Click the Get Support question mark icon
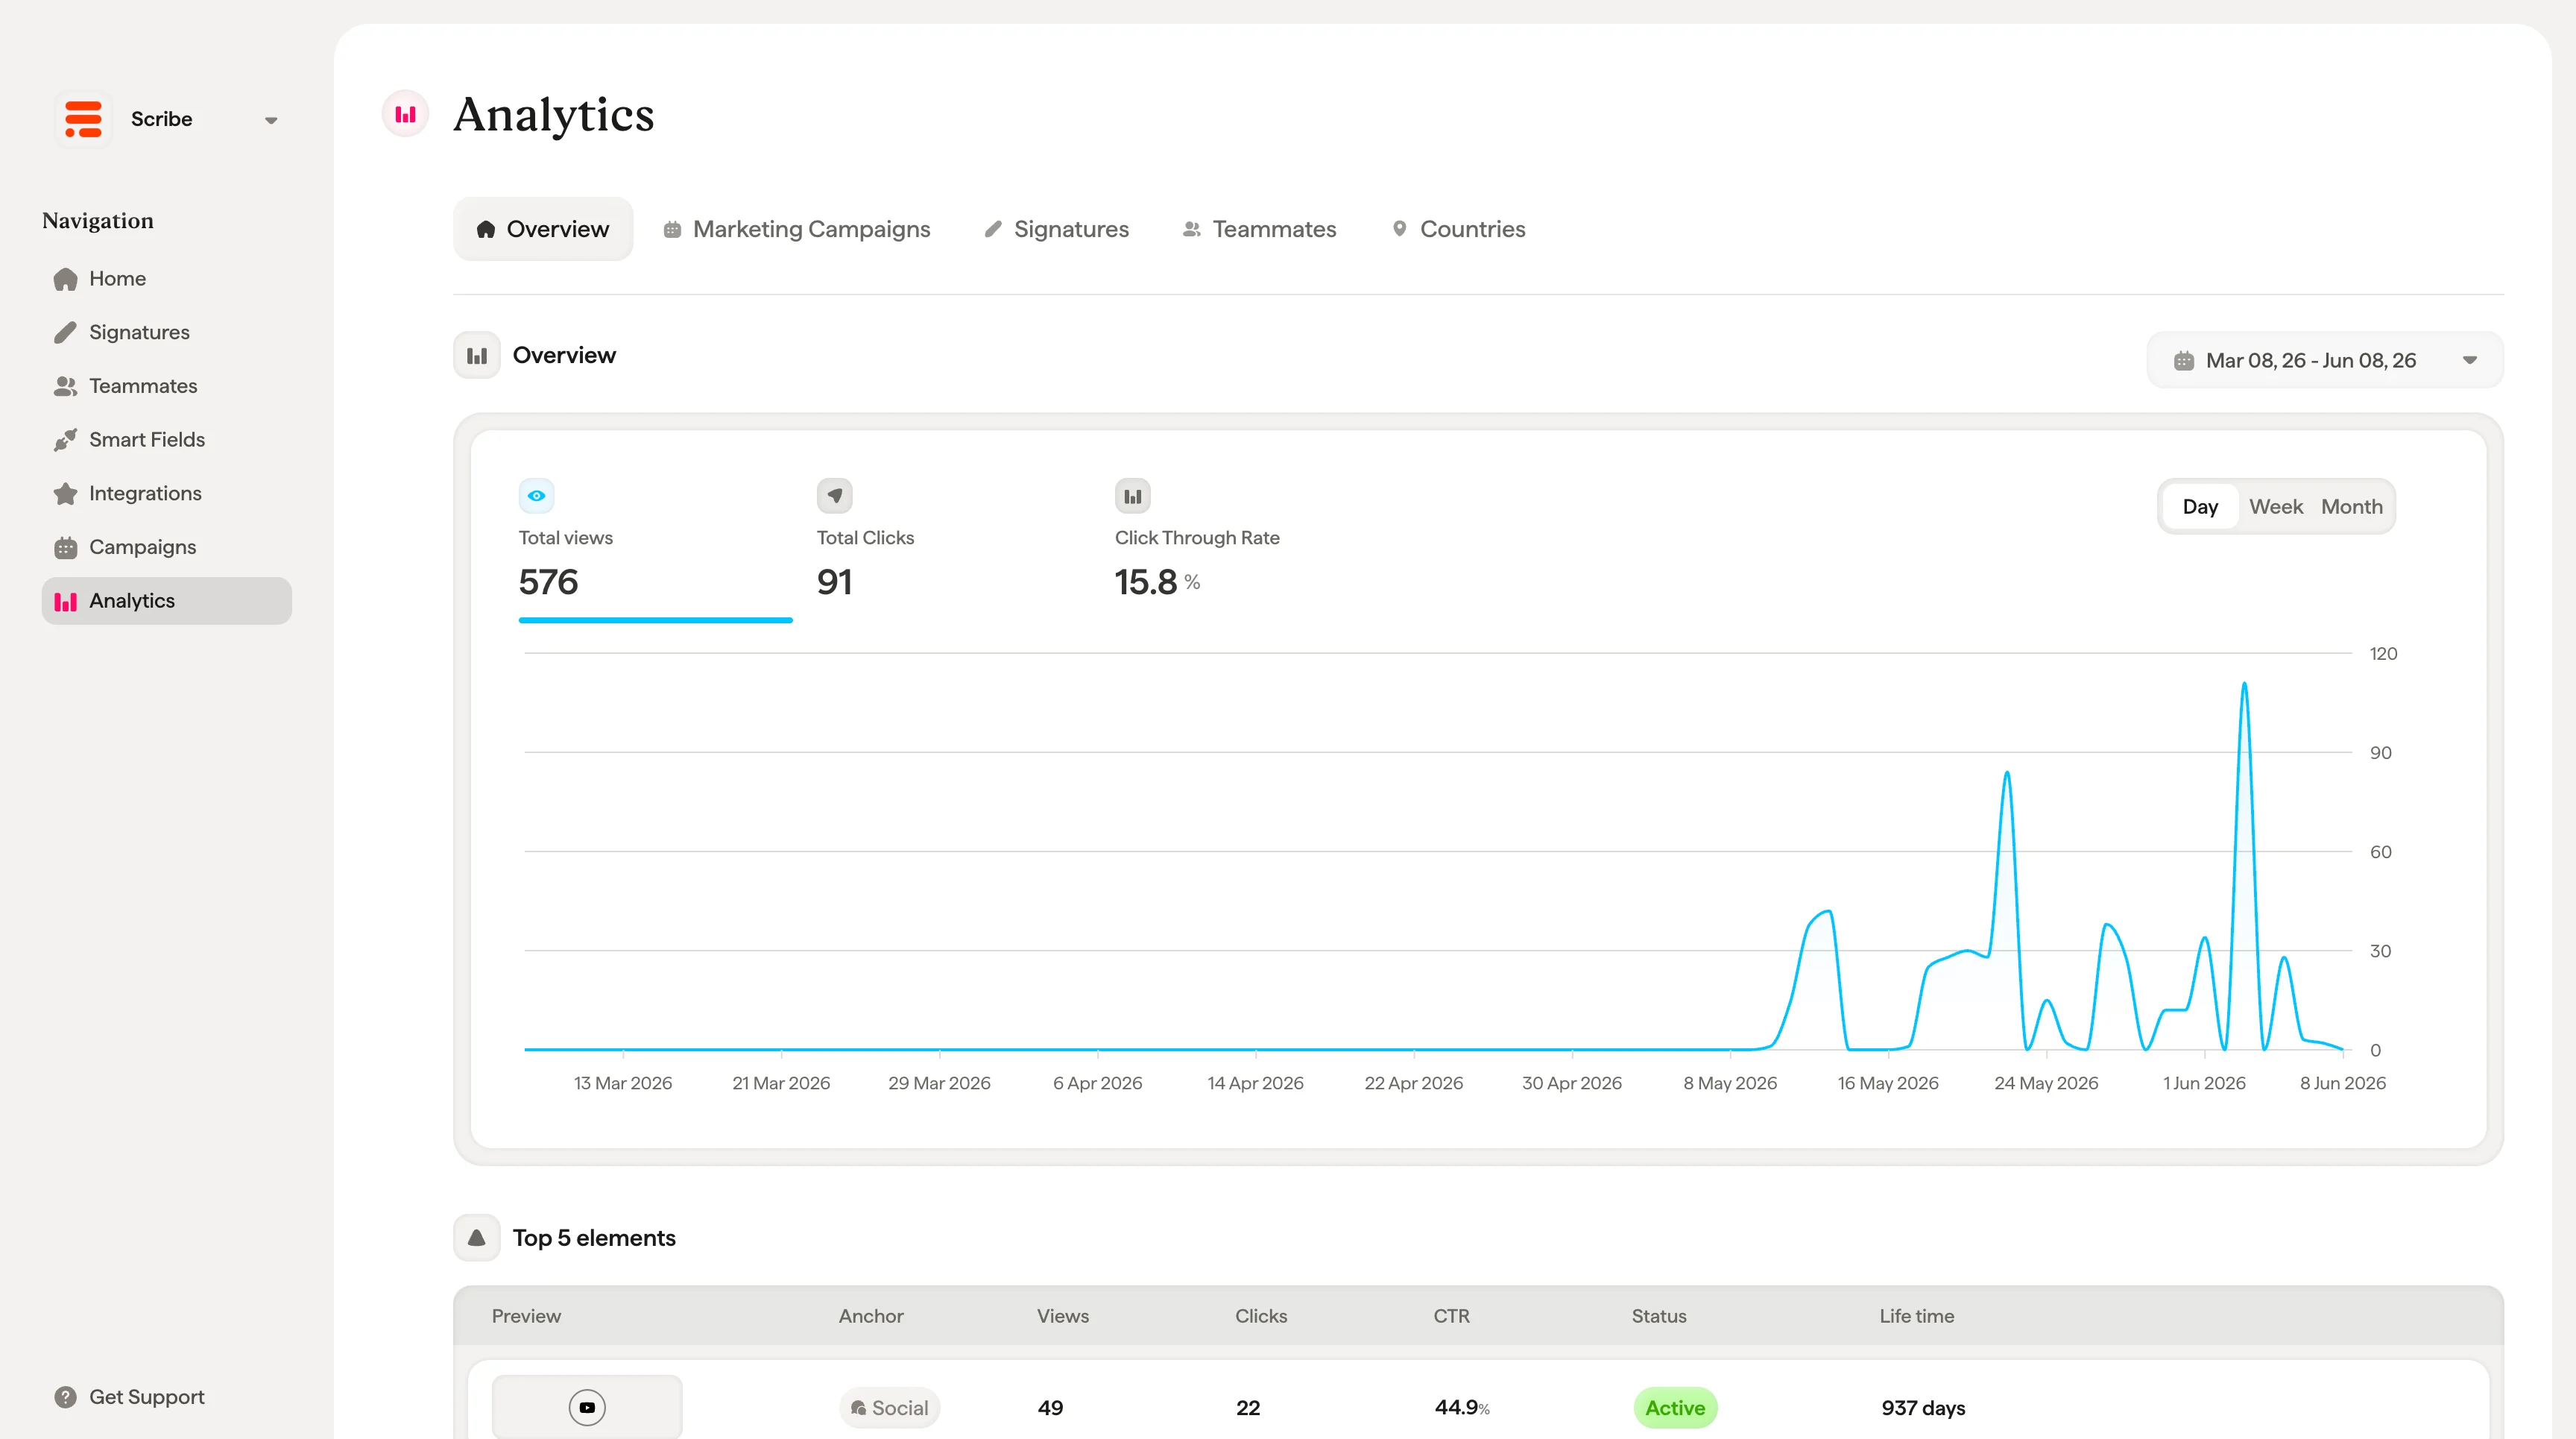 65,1397
